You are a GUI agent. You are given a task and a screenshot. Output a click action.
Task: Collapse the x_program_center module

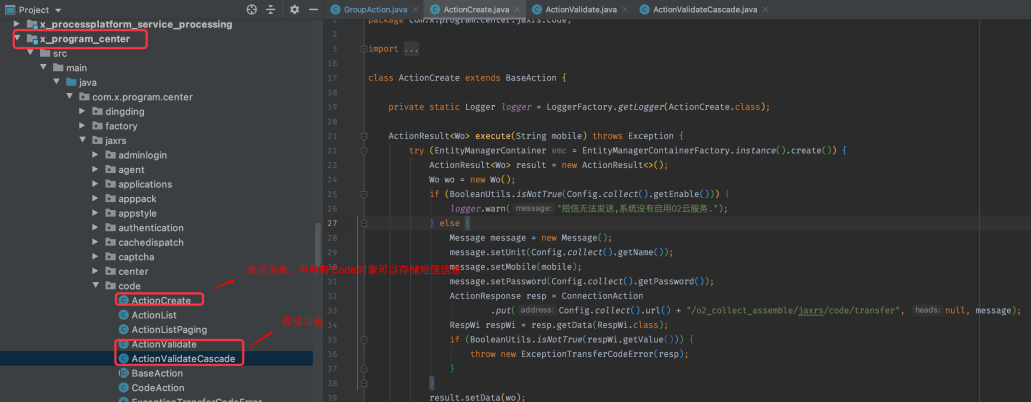point(17,39)
